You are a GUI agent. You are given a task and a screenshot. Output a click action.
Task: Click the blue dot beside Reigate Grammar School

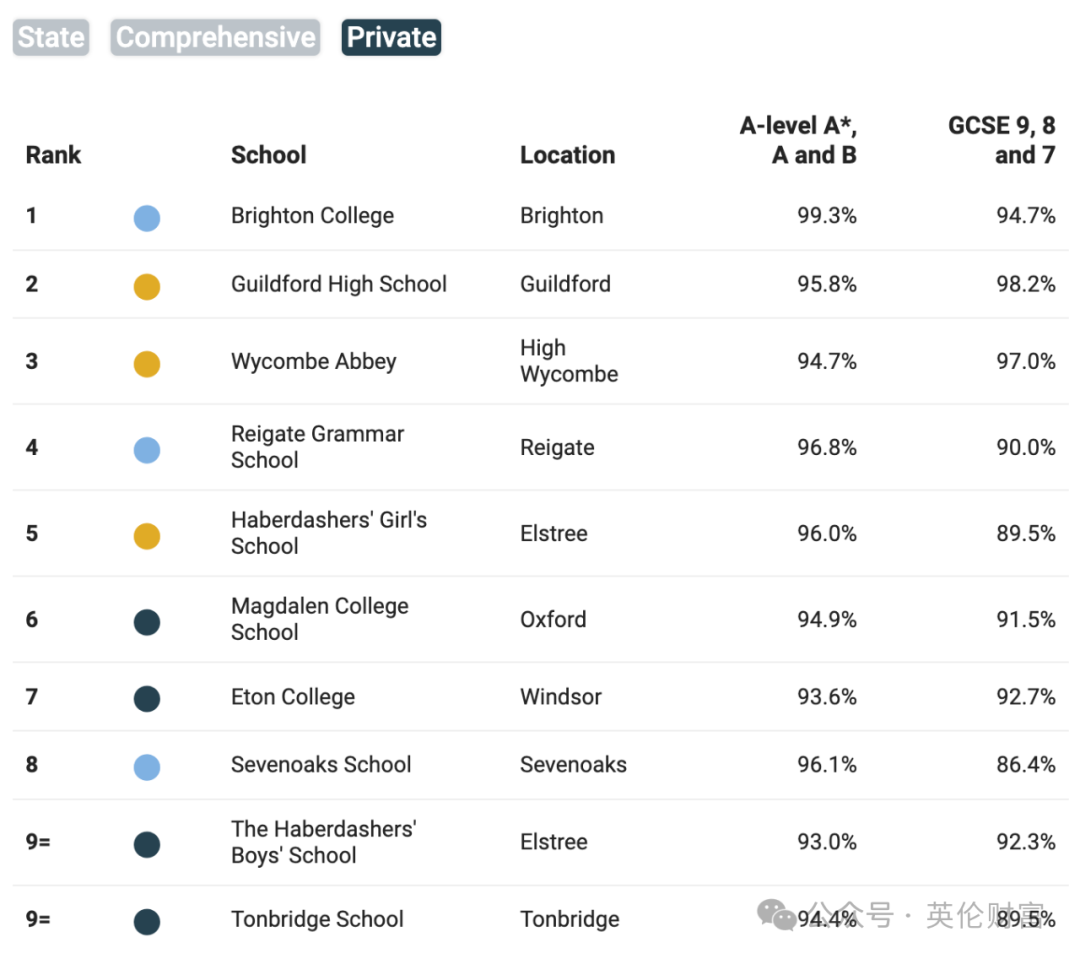pyautogui.click(x=147, y=450)
